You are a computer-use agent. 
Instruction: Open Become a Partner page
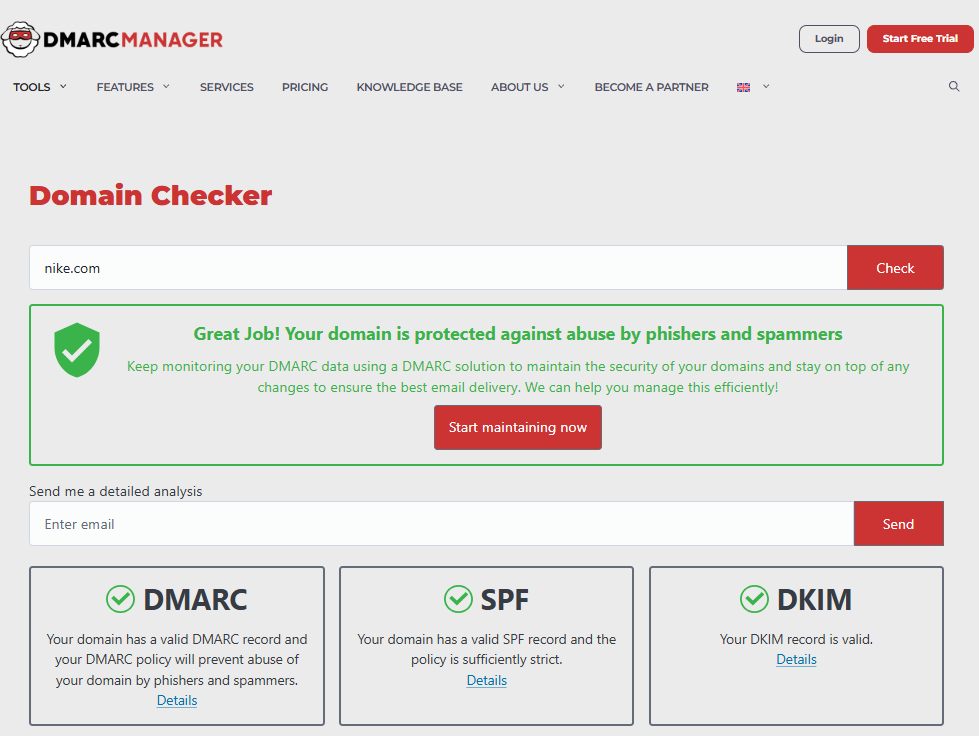click(651, 87)
